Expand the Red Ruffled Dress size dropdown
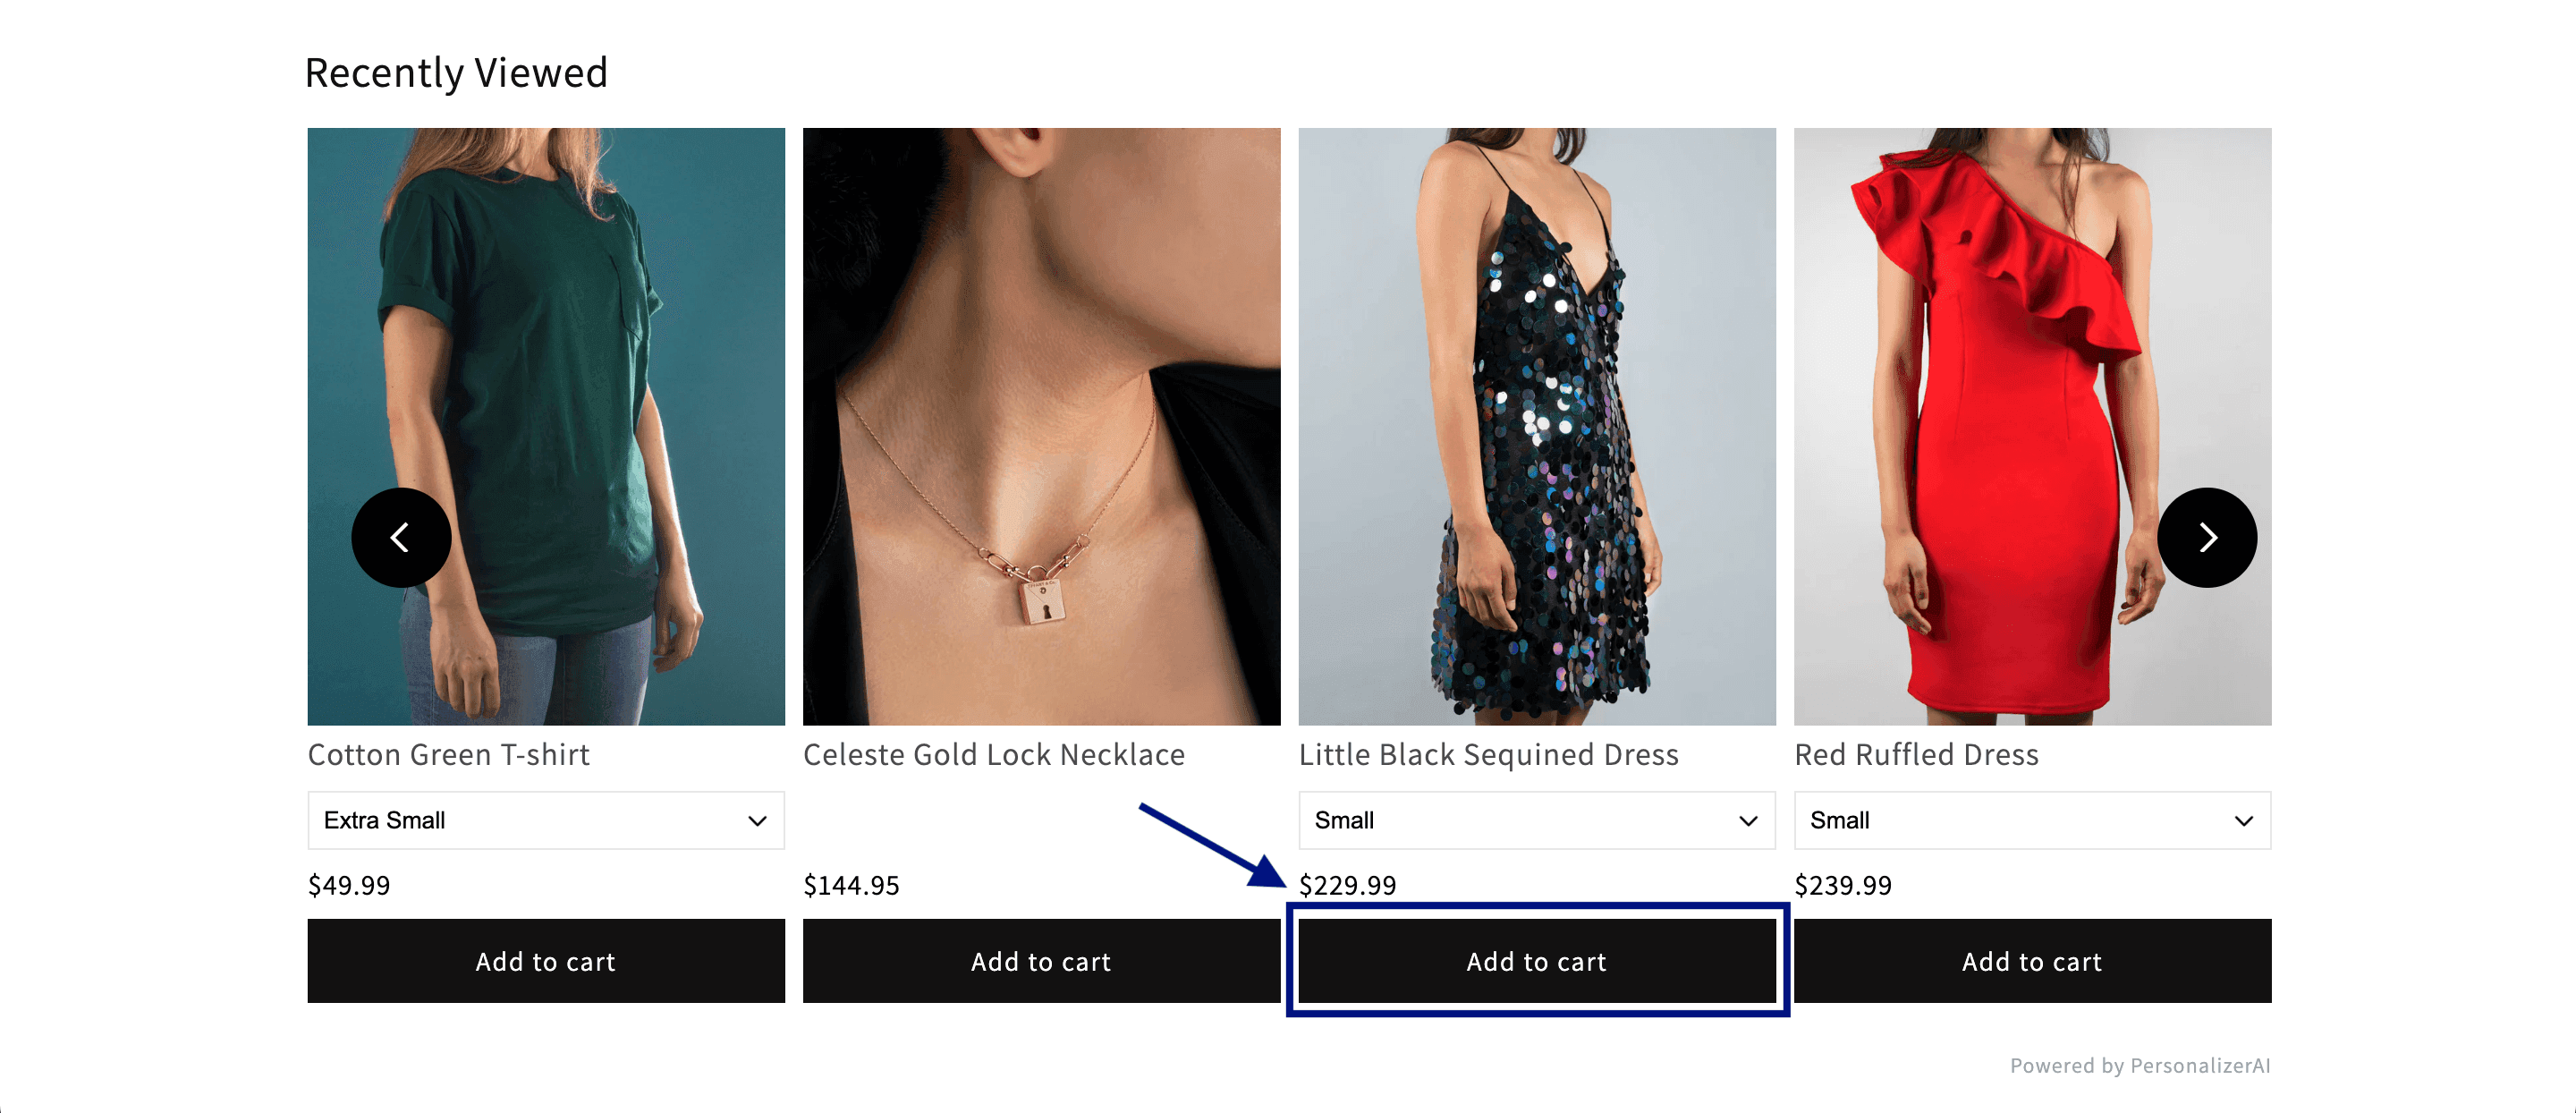 (2032, 820)
